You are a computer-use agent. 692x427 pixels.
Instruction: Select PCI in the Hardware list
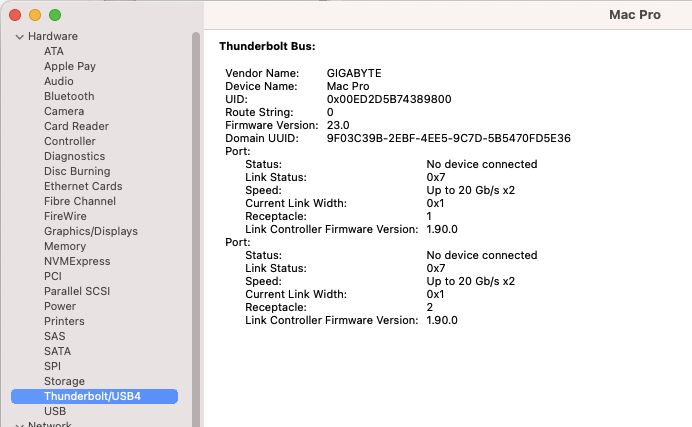[53, 276]
